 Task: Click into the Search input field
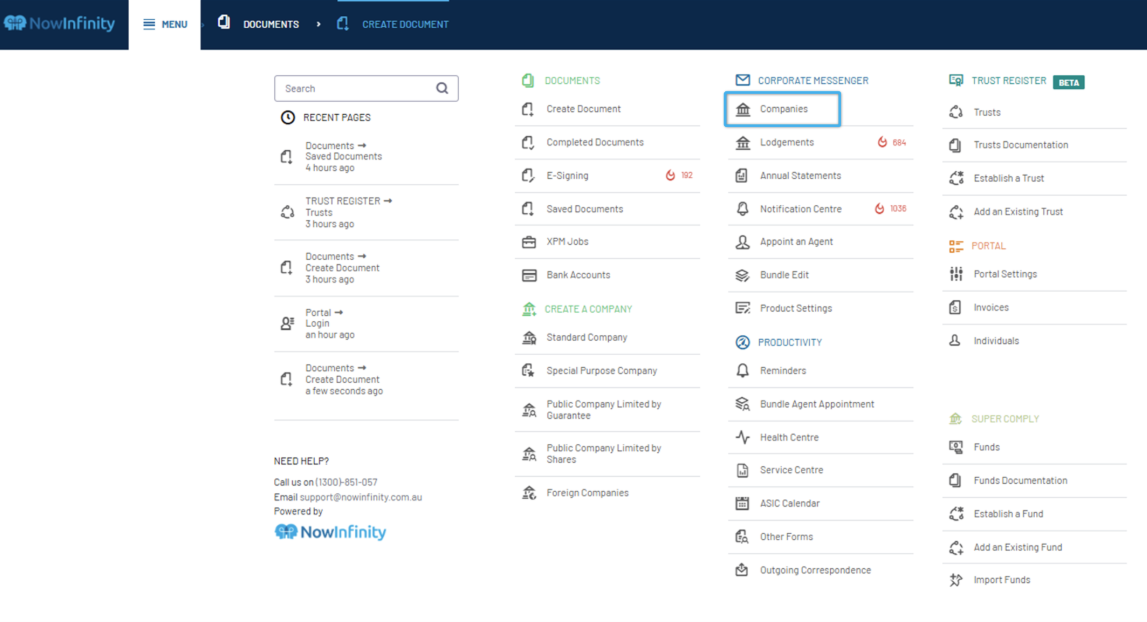pyautogui.click(x=355, y=88)
